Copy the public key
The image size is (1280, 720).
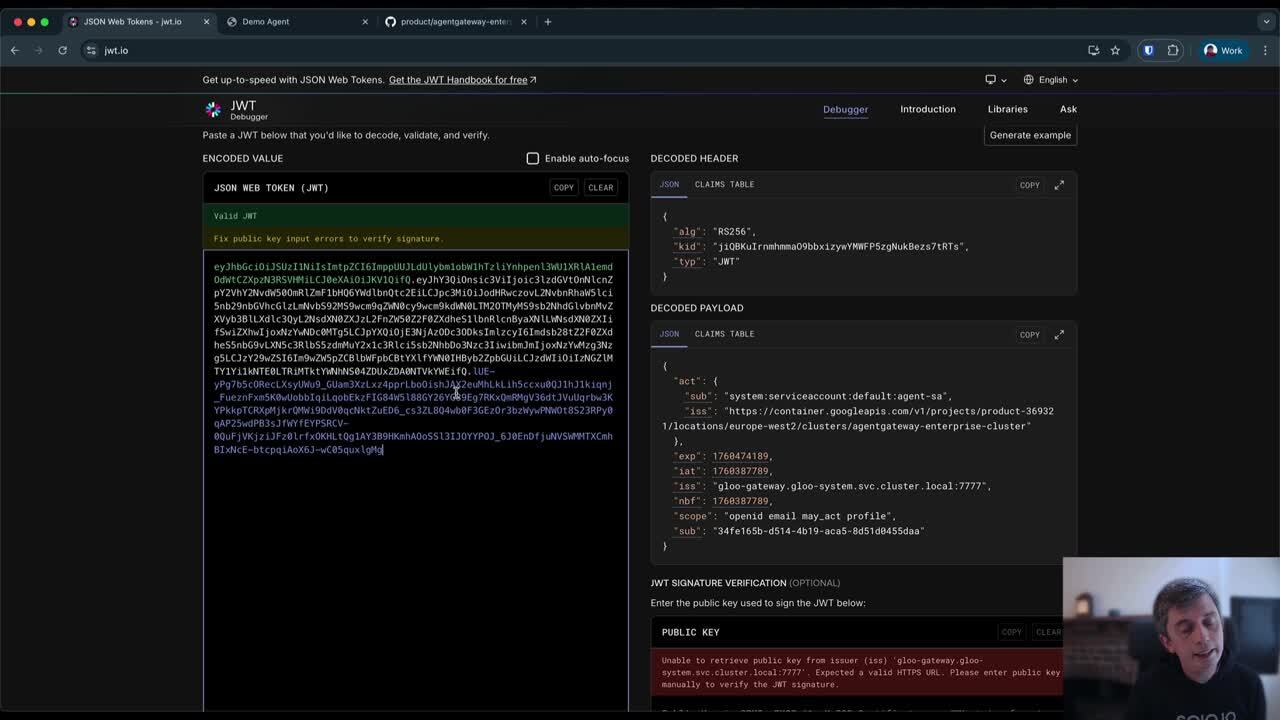pyautogui.click(x=1011, y=632)
